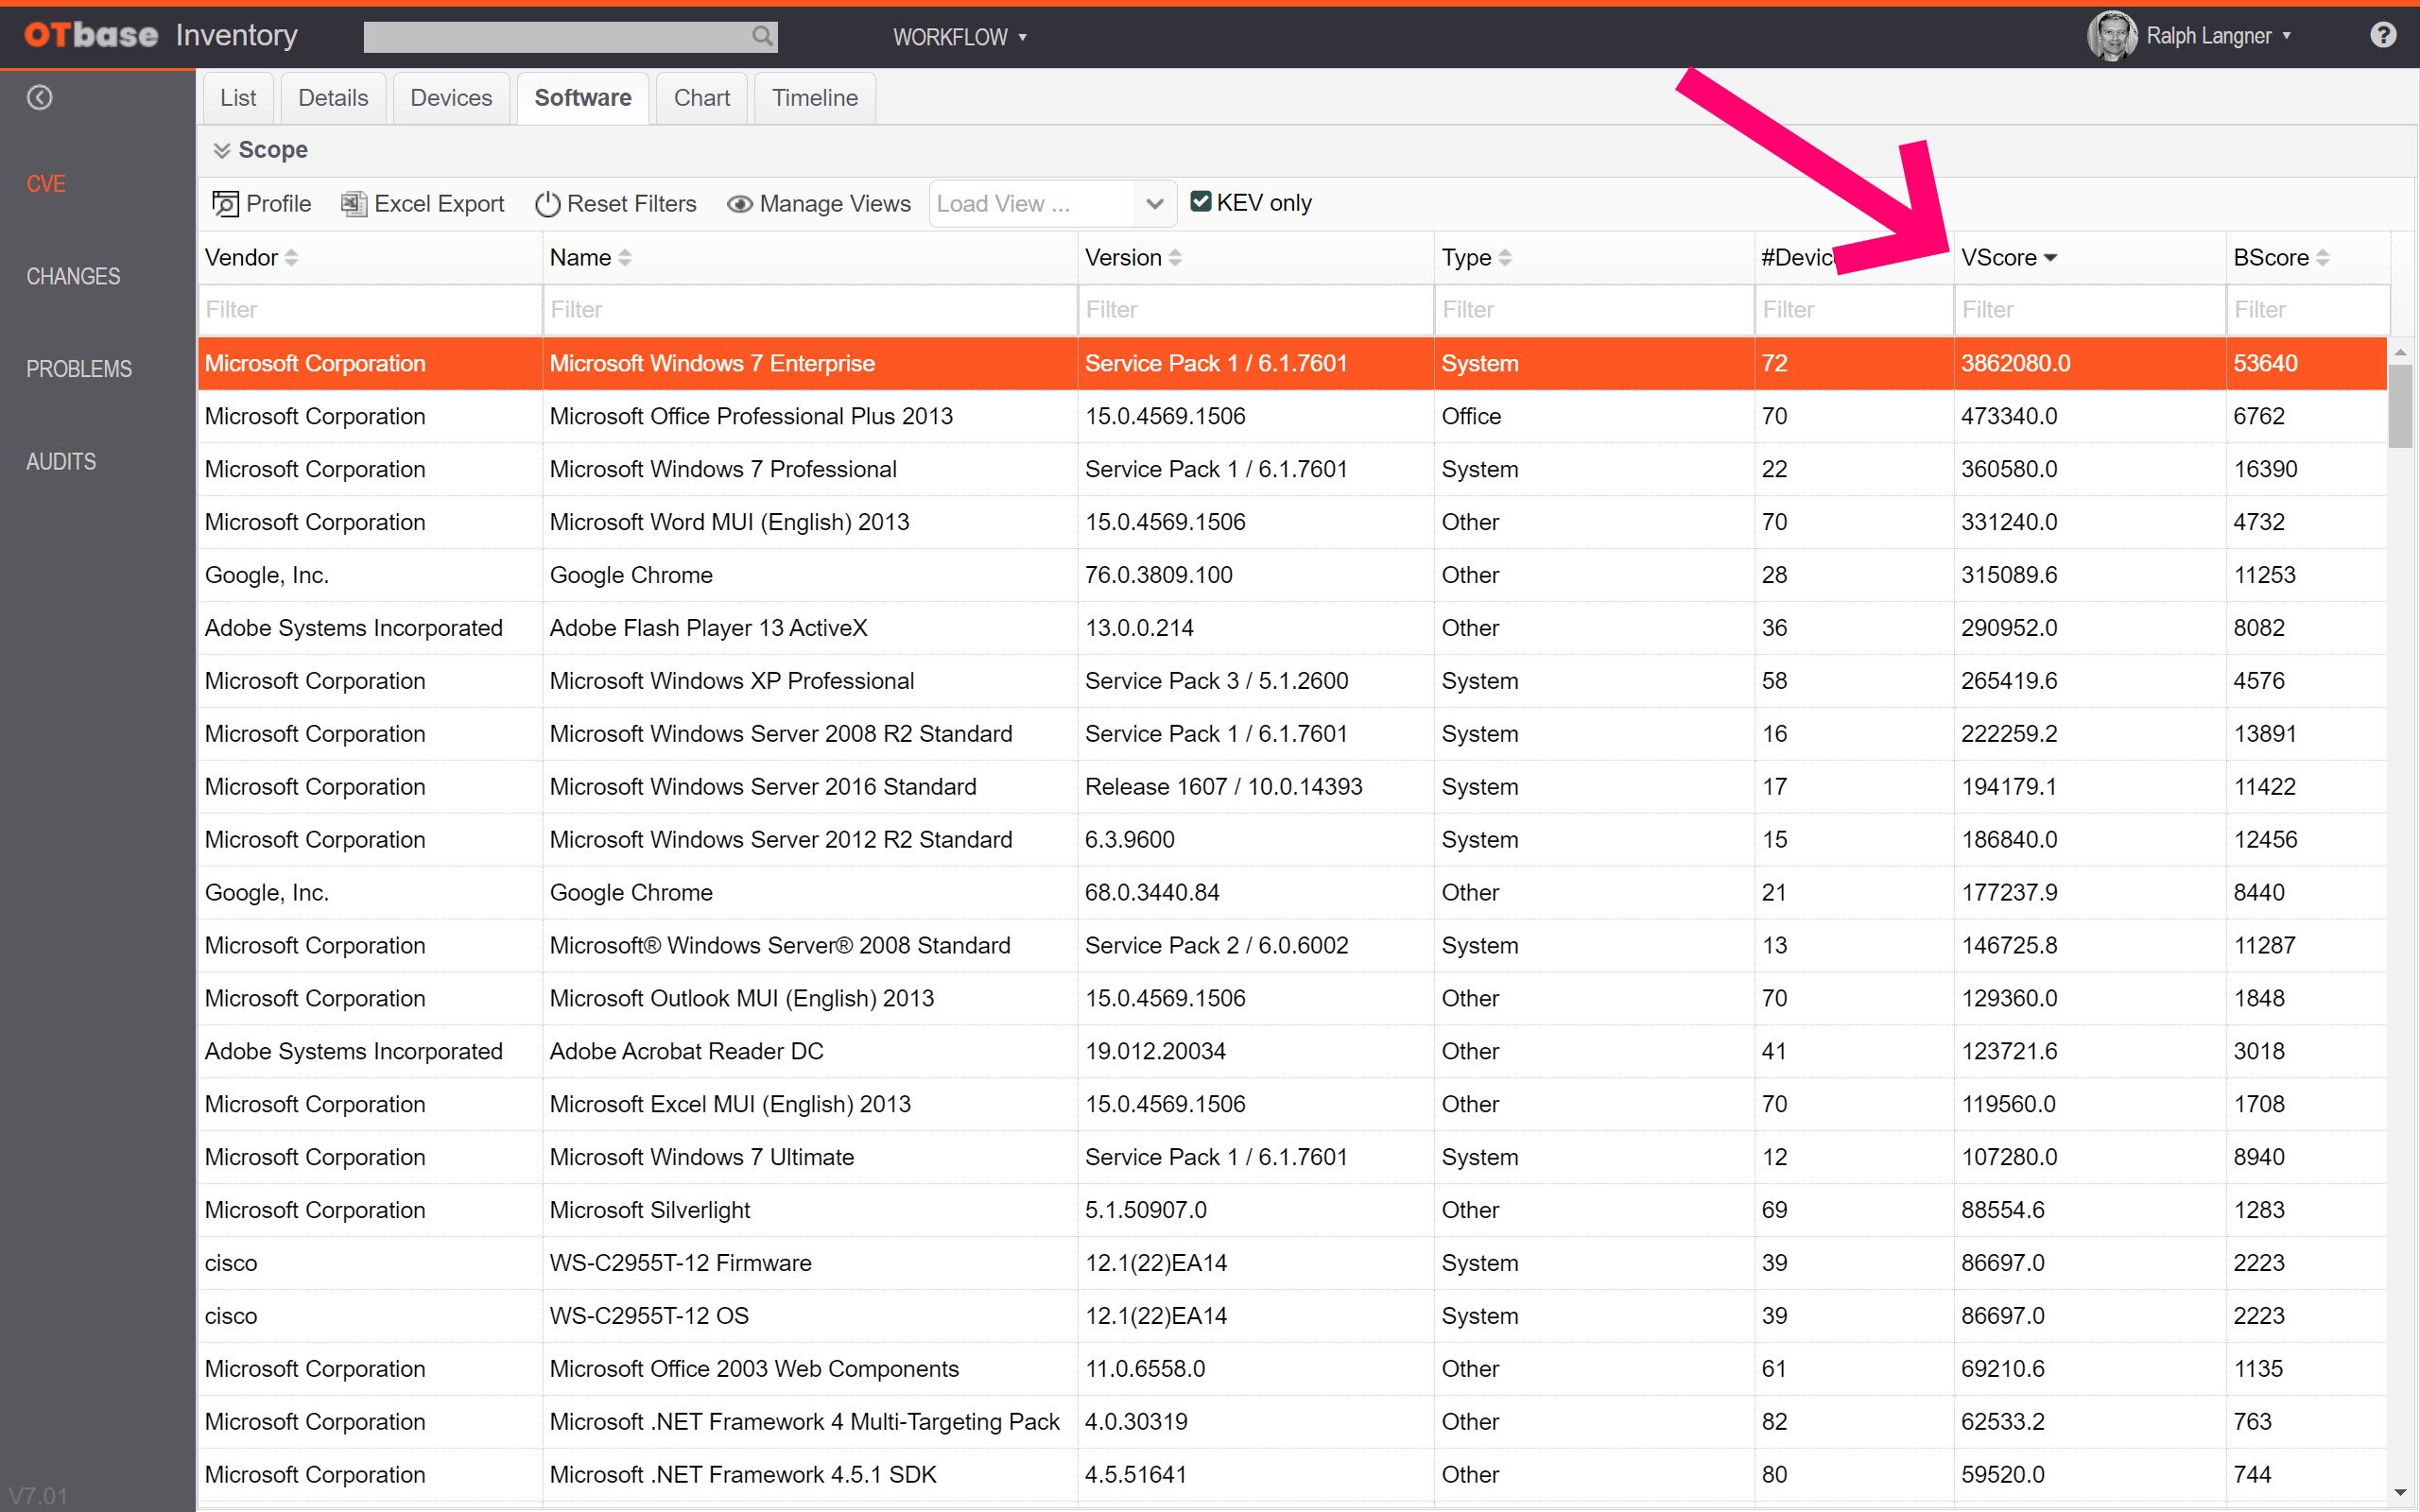Select Google Chrome version 68.0.3440.84
Viewport: 2420px width, 1512px height.
pyautogui.click(x=1292, y=893)
